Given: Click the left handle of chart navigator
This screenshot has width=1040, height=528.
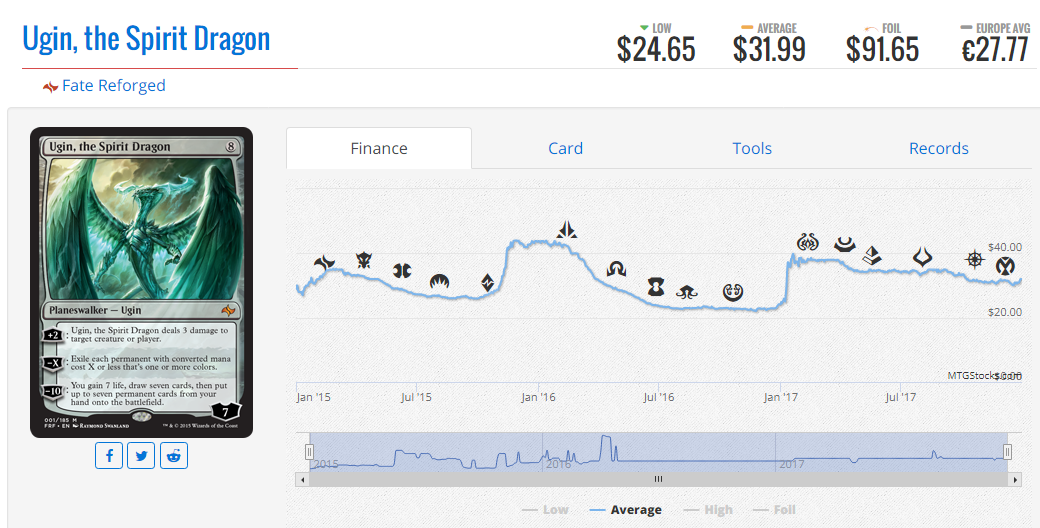Looking at the screenshot, I should (309, 452).
